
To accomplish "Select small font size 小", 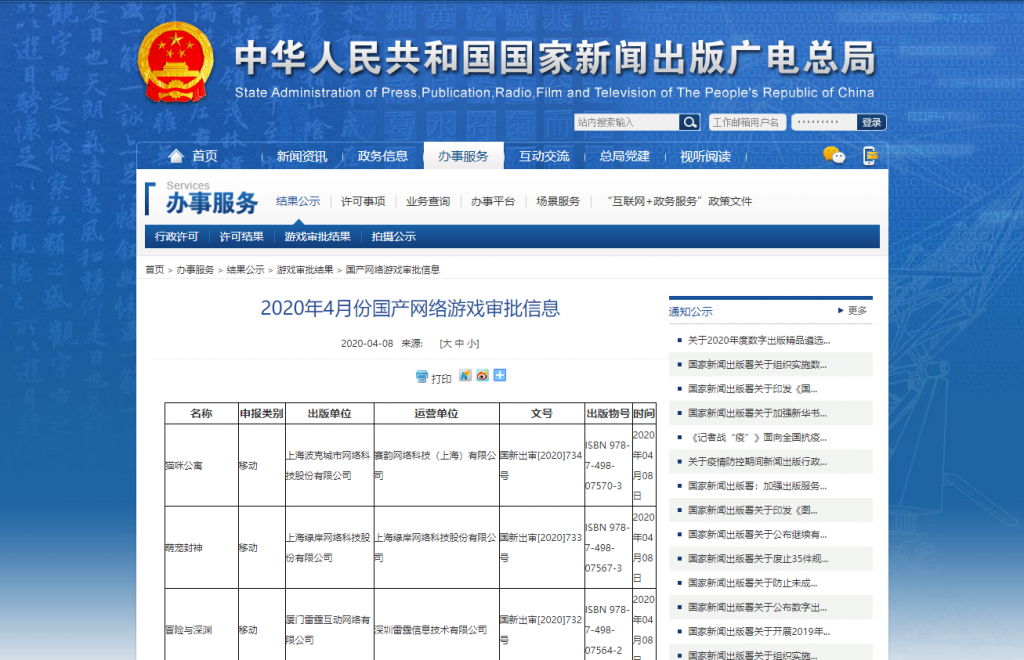I will click(x=472, y=343).
